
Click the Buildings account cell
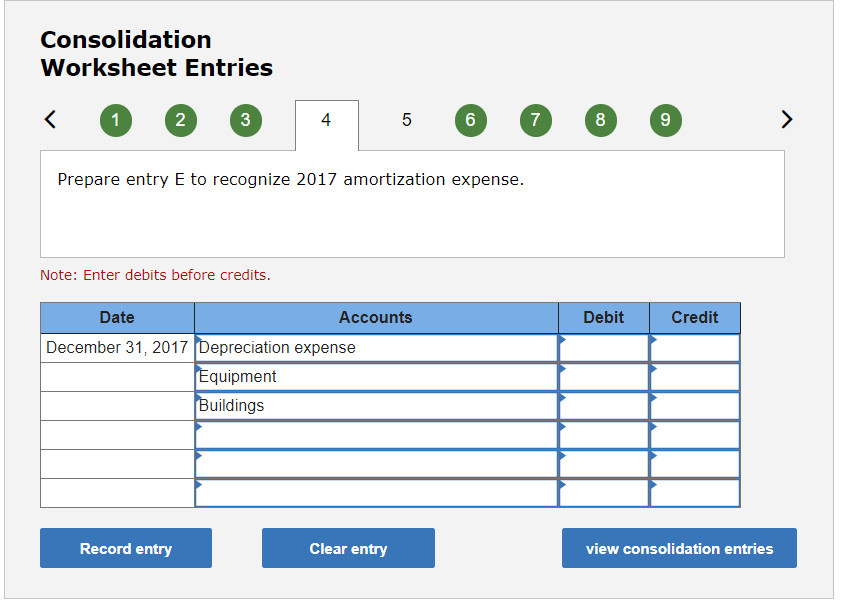(x=376, y=405)
